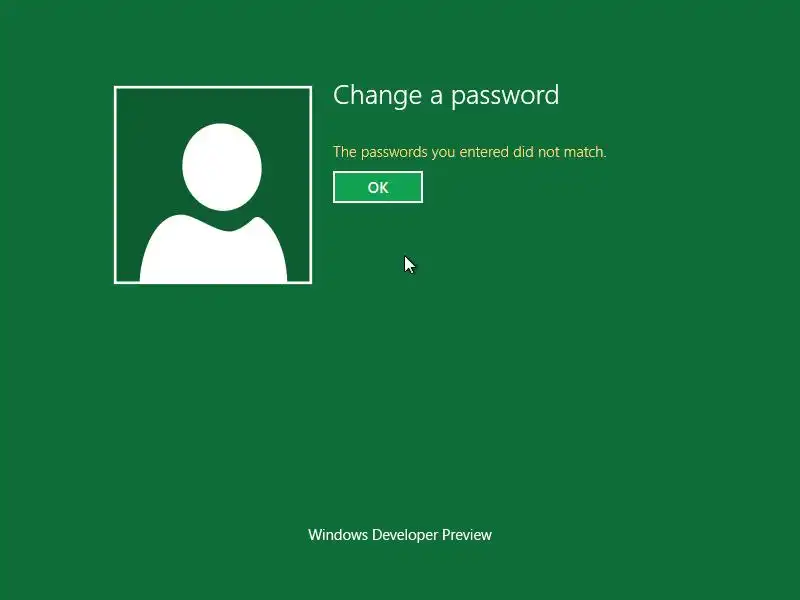The image size is (800, 600).
Task: Click the word "Preview" in the footer
Action: (x=467, y=535)
